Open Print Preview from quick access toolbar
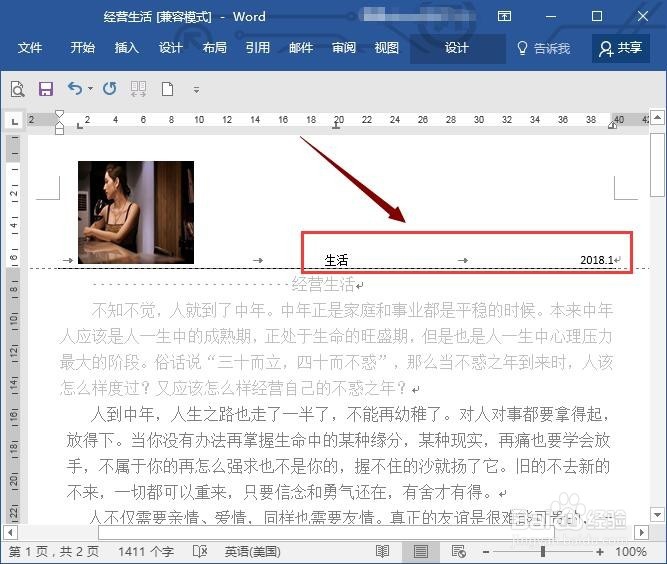The height and width of the screenshot is (564, 667). point(17,89)
